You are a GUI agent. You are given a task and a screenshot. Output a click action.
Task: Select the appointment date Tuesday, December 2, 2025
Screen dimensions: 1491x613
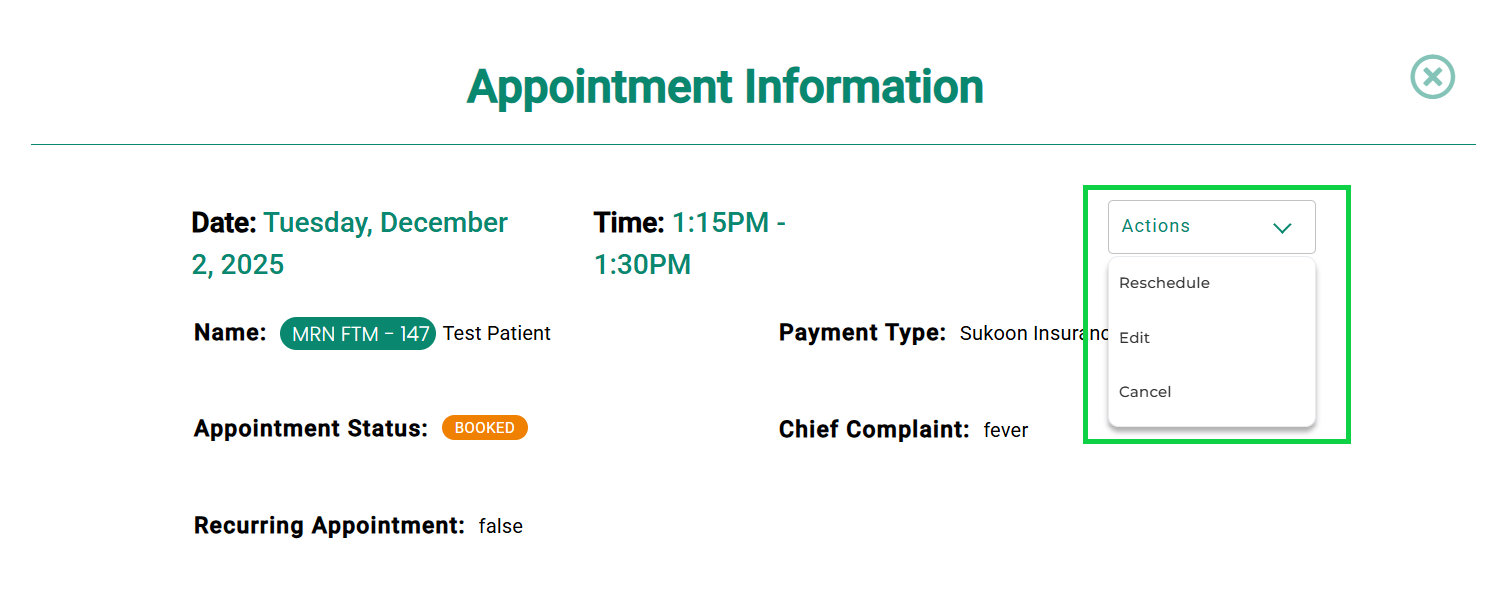[x=385, y=223]
